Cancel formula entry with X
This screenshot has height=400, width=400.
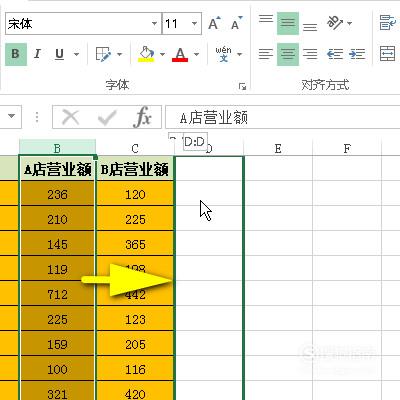[x=71, y=117]
